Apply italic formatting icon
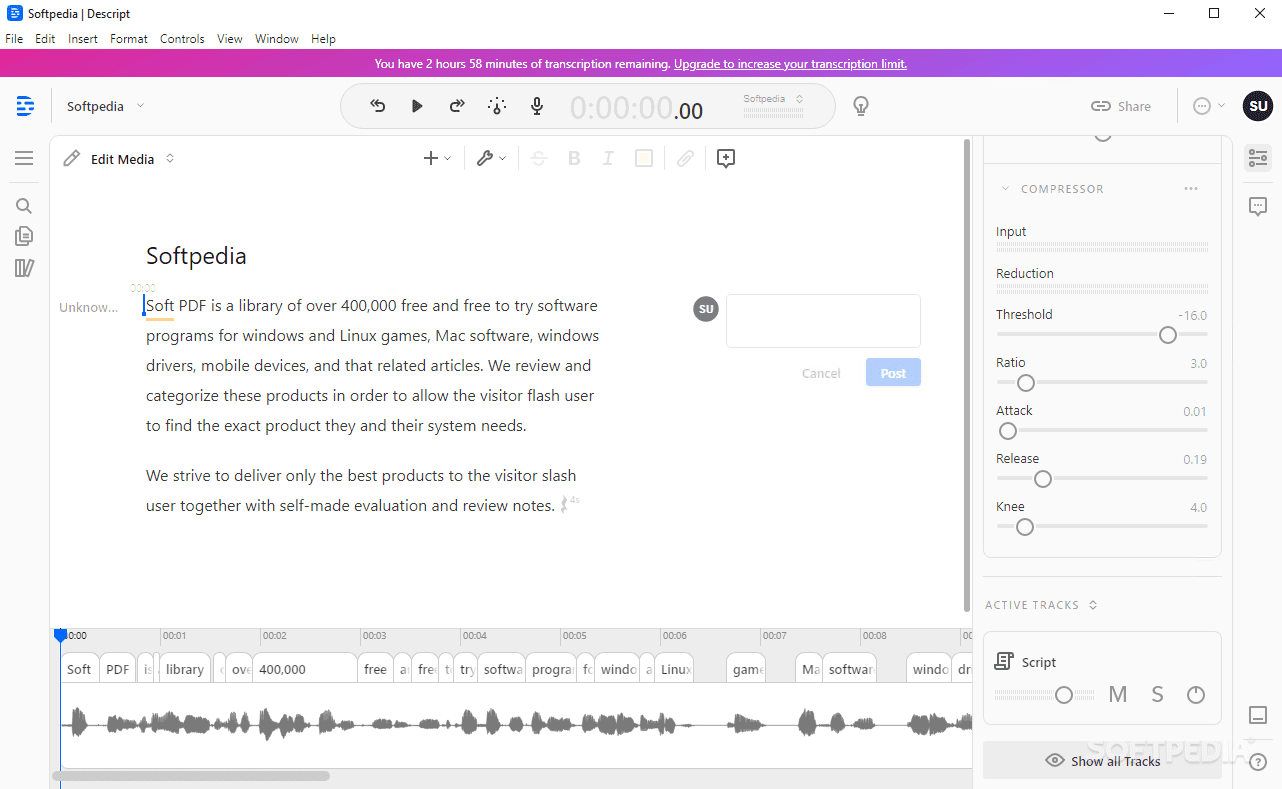 (607, 158)
